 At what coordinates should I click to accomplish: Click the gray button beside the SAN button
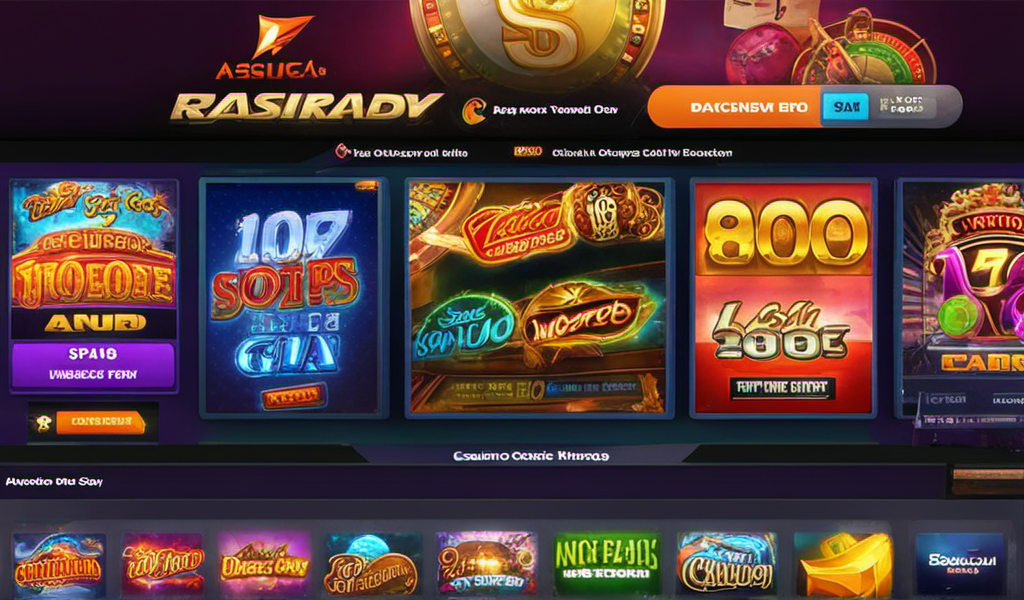(x=904, y=106)
